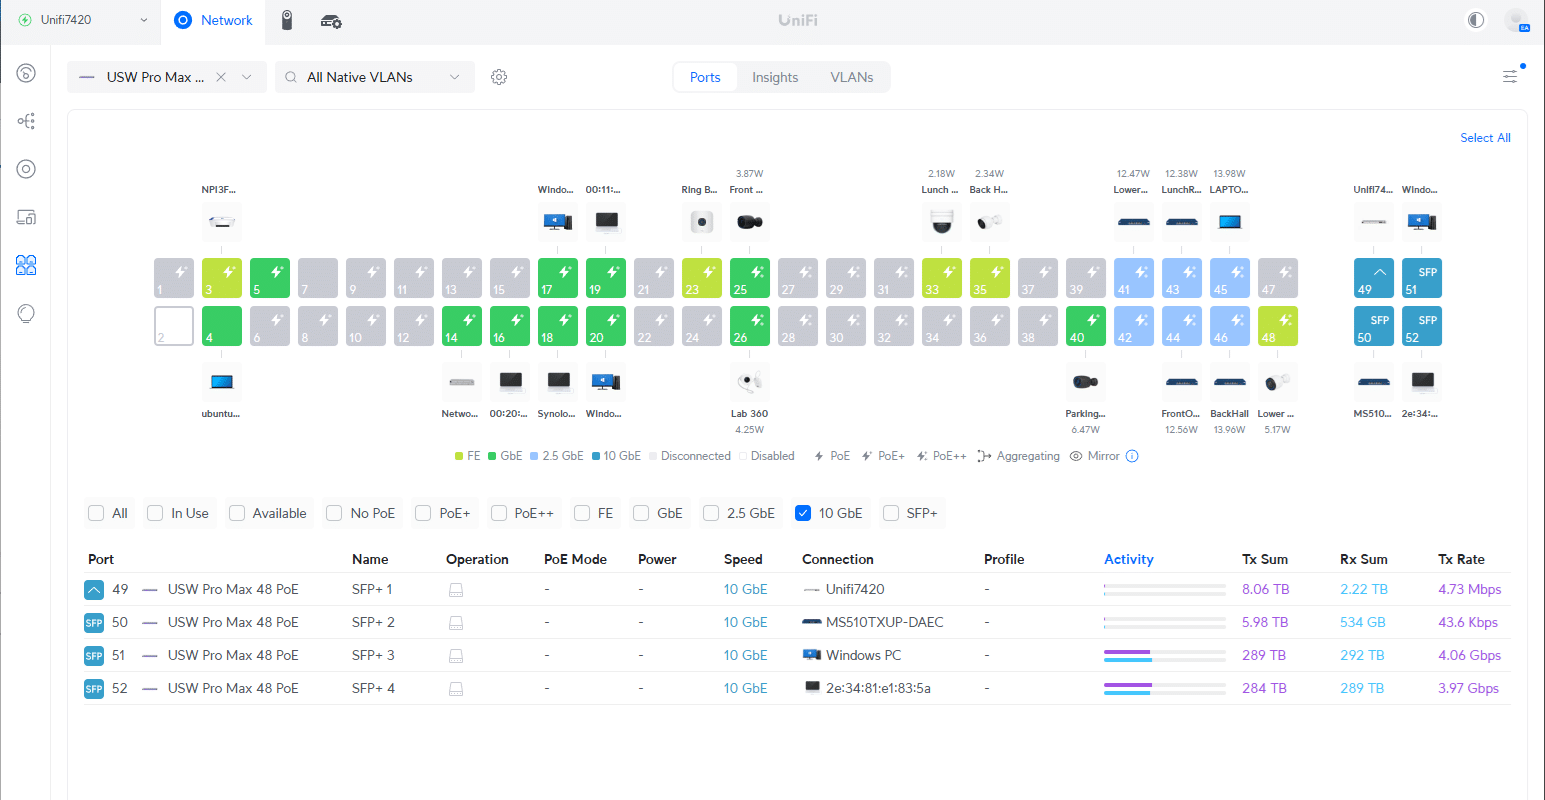Image resolution: width=1545 pixels, height=800 pixels.
Task: Click the Lab 360 camera device icon
Action: coord(750,382)
